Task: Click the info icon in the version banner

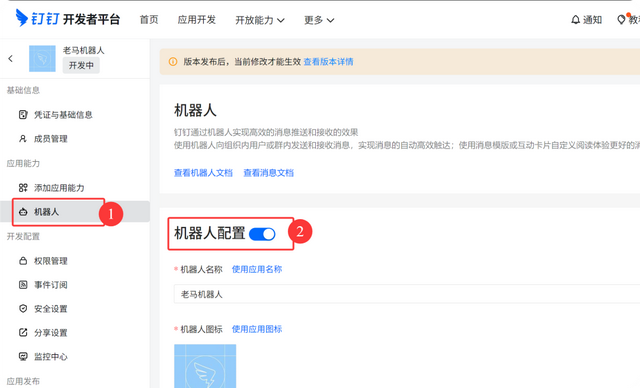Action: click(173, 62)
